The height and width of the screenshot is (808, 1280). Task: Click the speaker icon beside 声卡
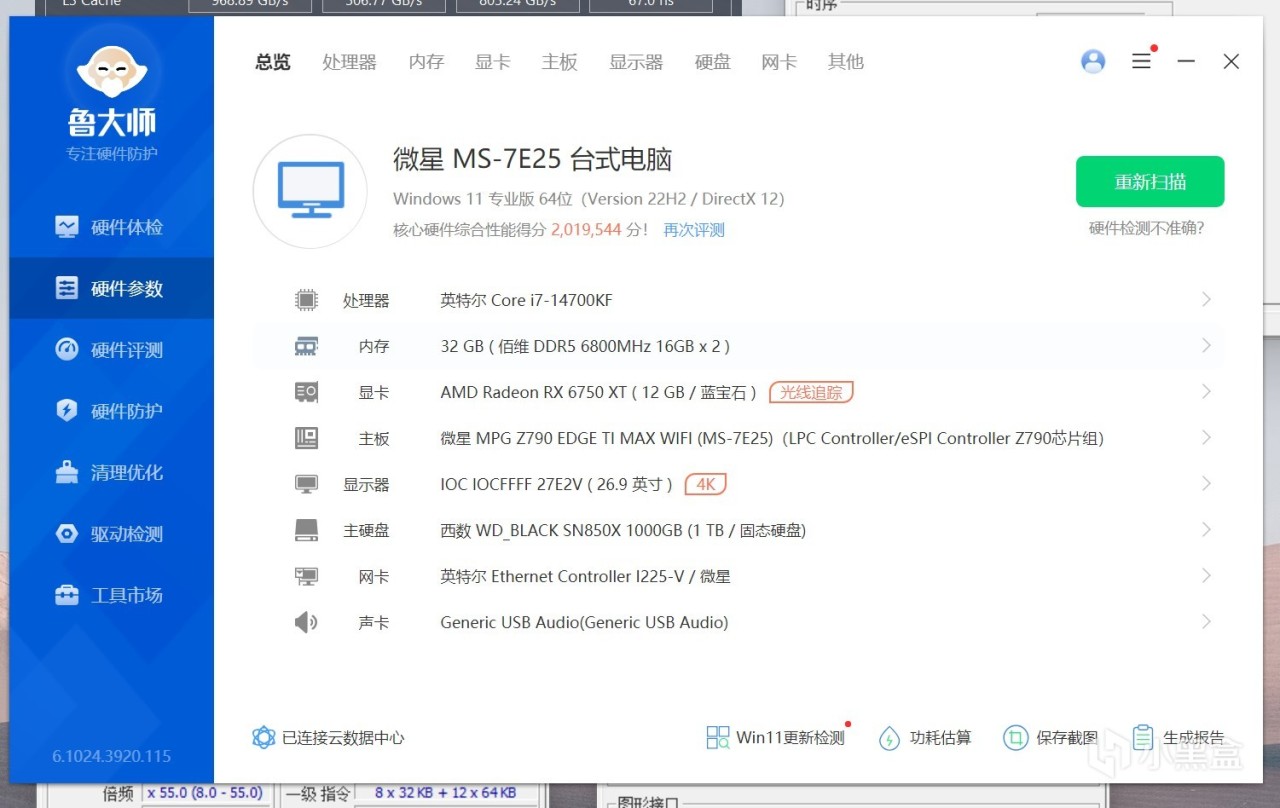[306, 622]
